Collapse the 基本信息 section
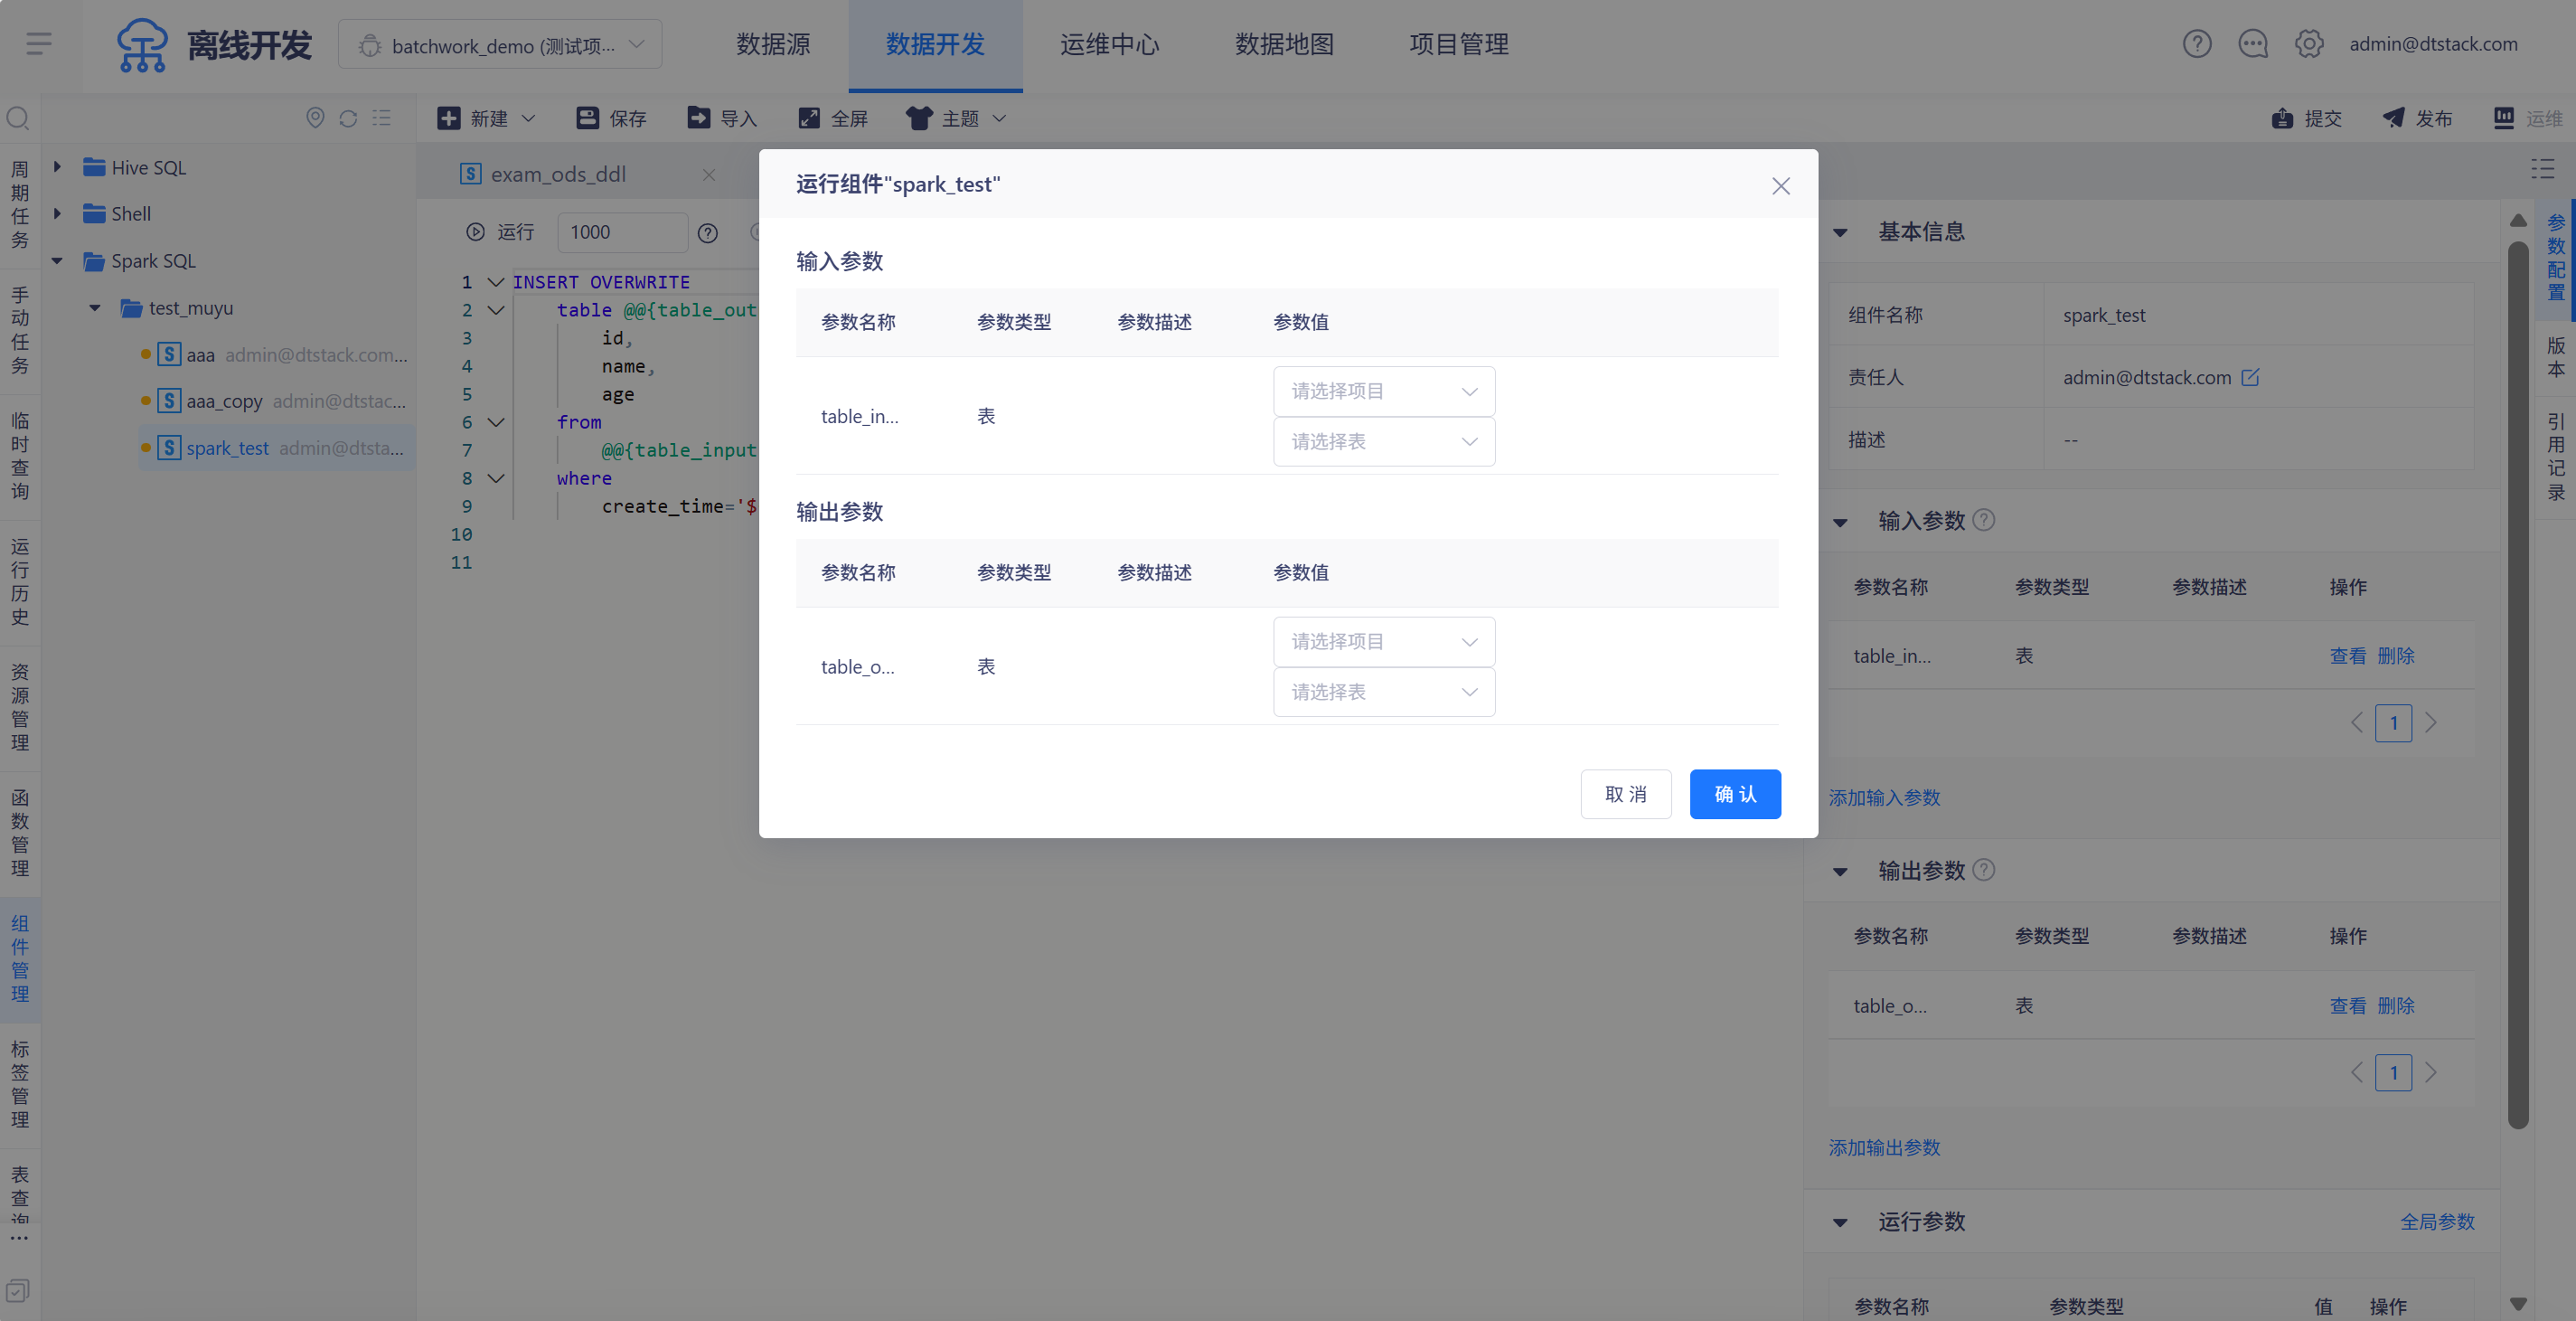This screenshot has height=1321, width=2576. click(x=1840, y=232)
